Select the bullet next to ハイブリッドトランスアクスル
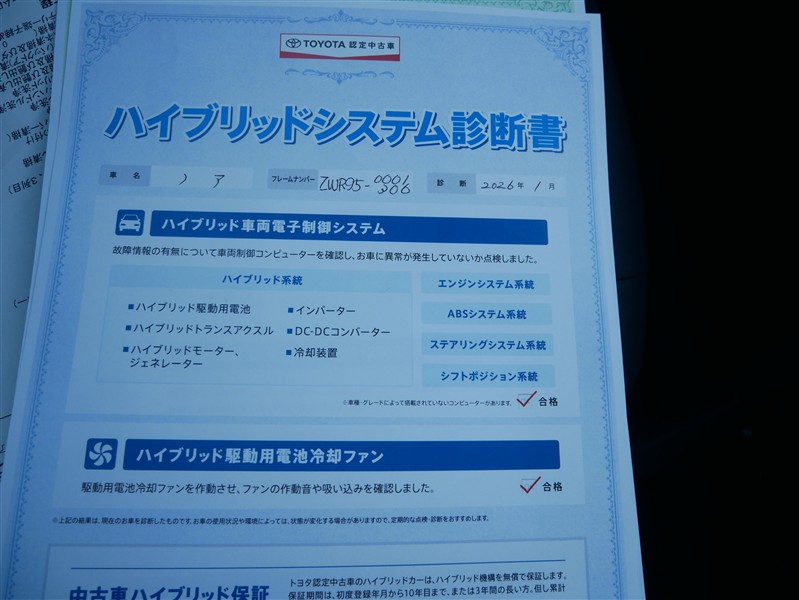This screenshot has height=600, width=799. pyautogui.click(x=129, y=328)
